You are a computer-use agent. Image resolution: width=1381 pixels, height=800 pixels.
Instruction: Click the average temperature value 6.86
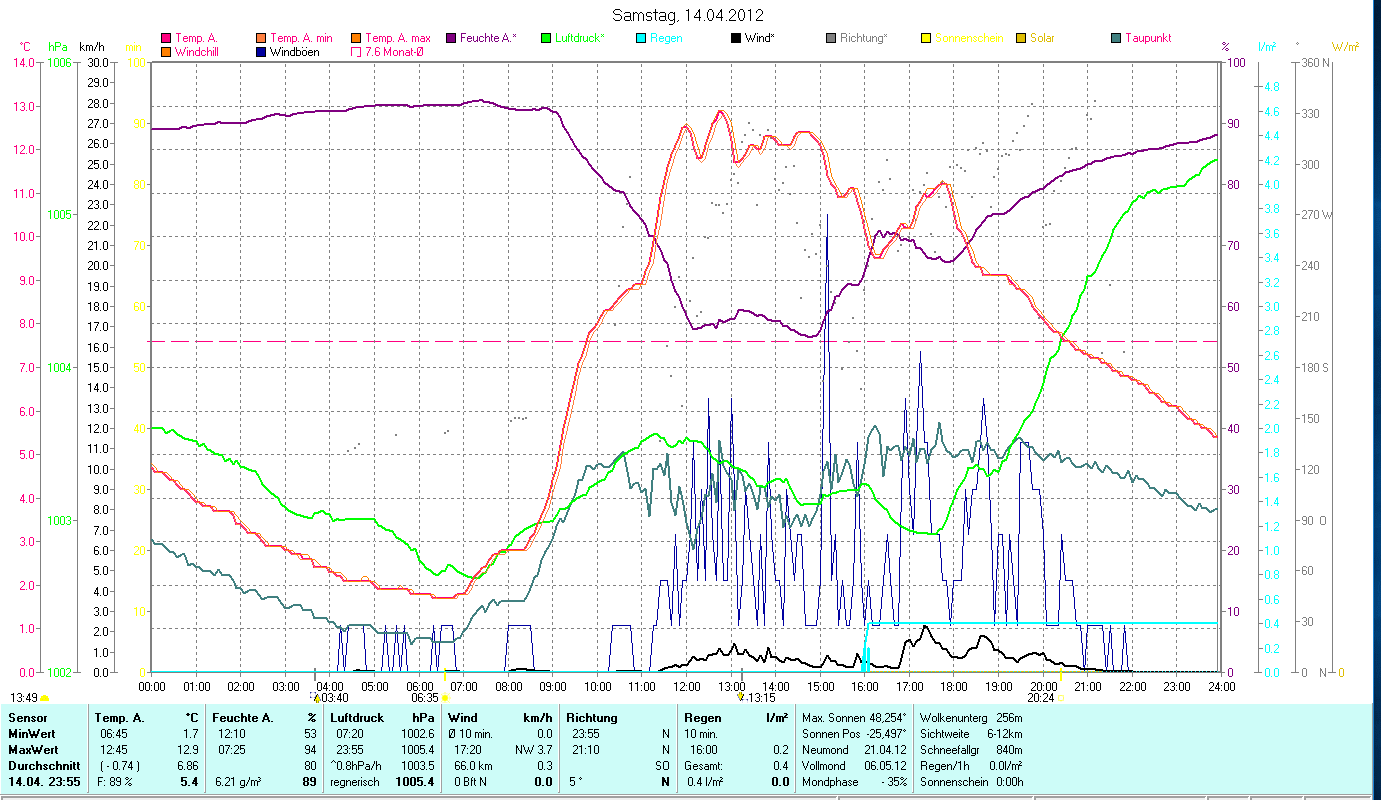tap(188, 764)
